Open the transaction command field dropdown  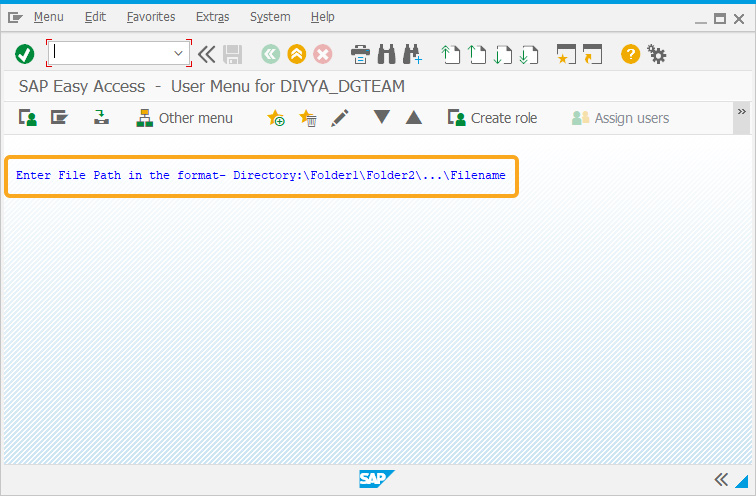[178, 53]
